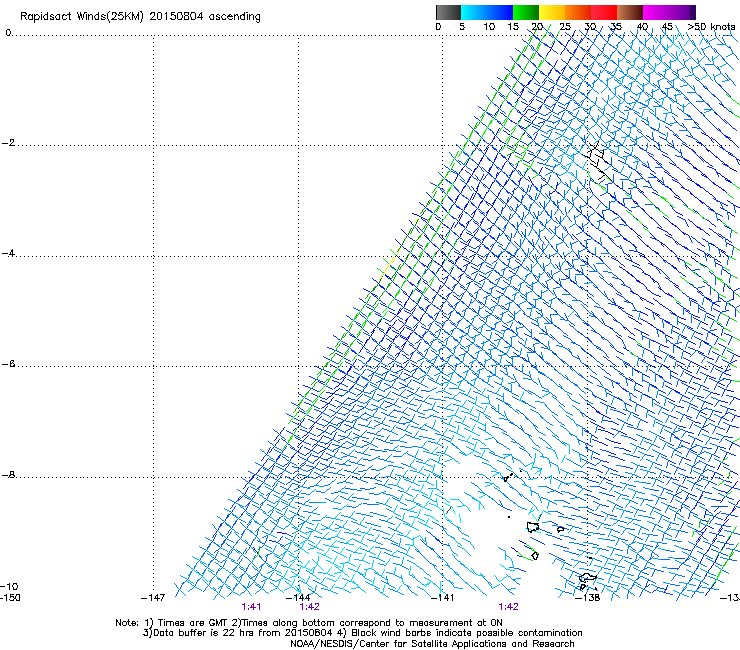Image resolution: width=740 pixels, height=650 pixels.
Task: Choose the yellow 20–25 knots legend swatch
Action: point(552,12)
